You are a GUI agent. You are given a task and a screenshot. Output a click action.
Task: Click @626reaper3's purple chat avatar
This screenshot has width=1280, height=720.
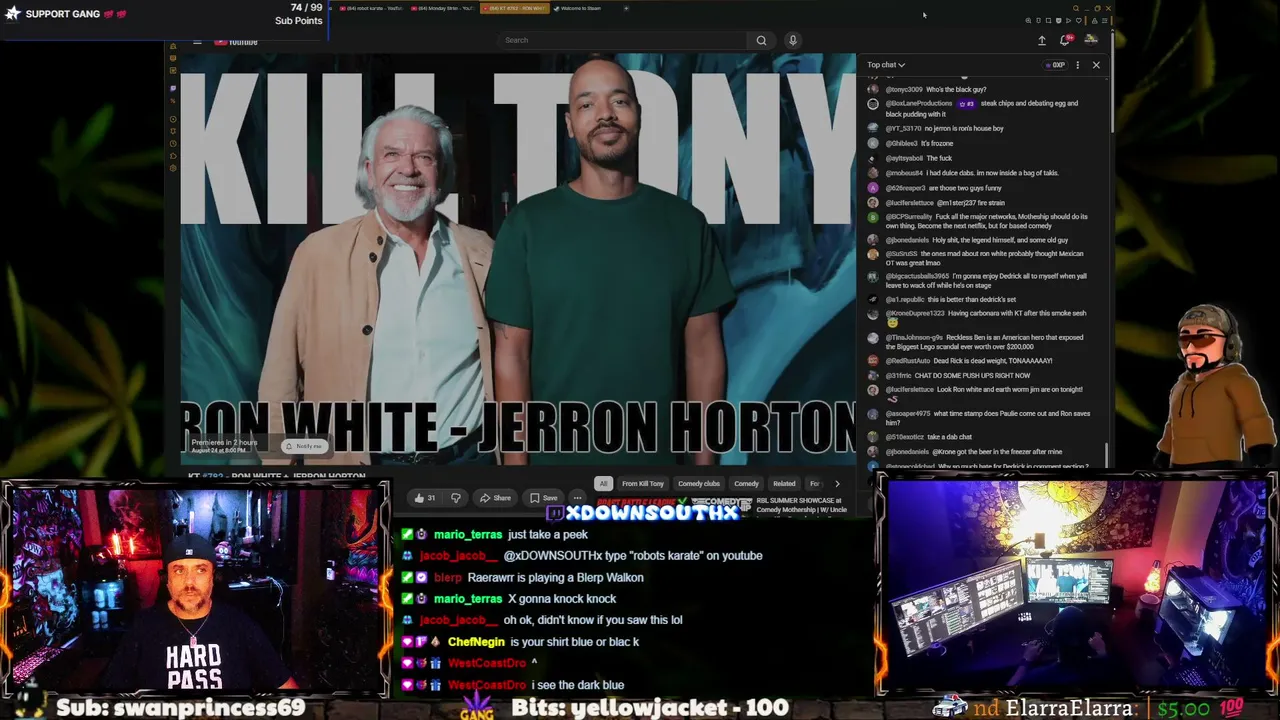(x=873, y=188)
